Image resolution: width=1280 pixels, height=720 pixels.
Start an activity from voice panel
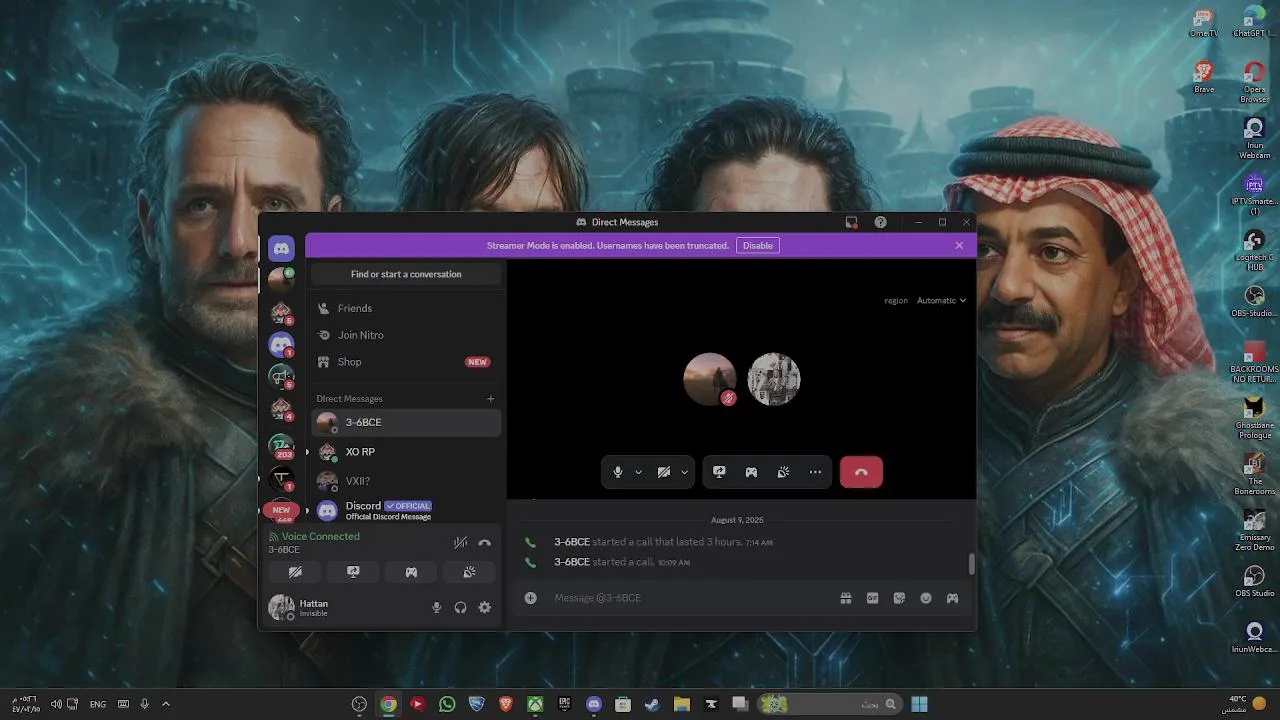[411, 572]
